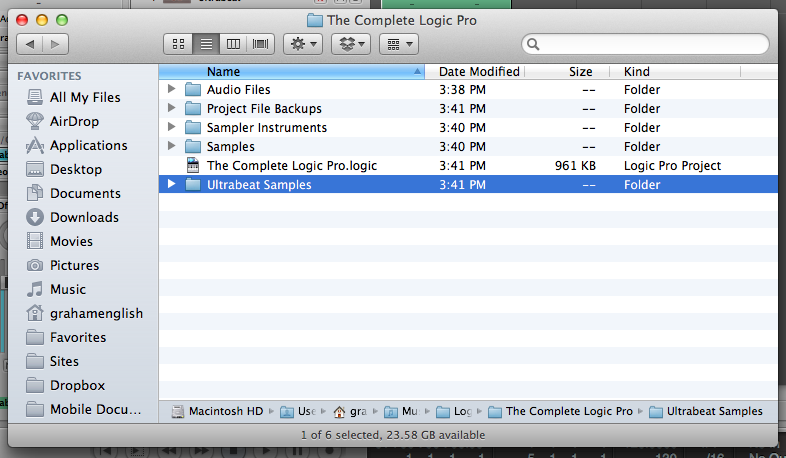Click Macintosh HD in the path bar
This screenshot has width=786, height=458.
[x=218, y=411]
